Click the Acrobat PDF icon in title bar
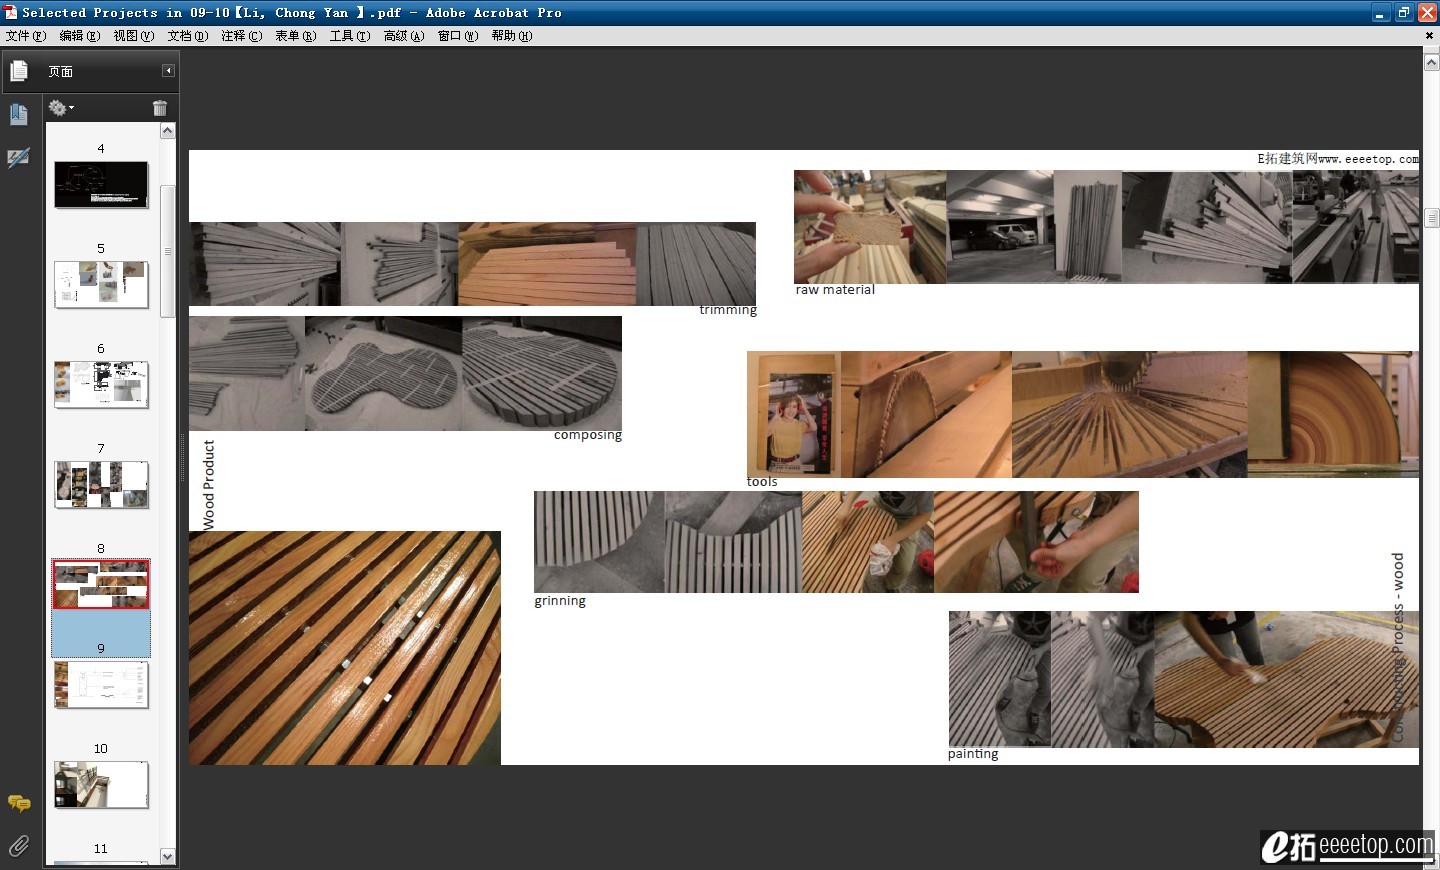Viewport: 1440px width, 870px height. coord(11,13)
